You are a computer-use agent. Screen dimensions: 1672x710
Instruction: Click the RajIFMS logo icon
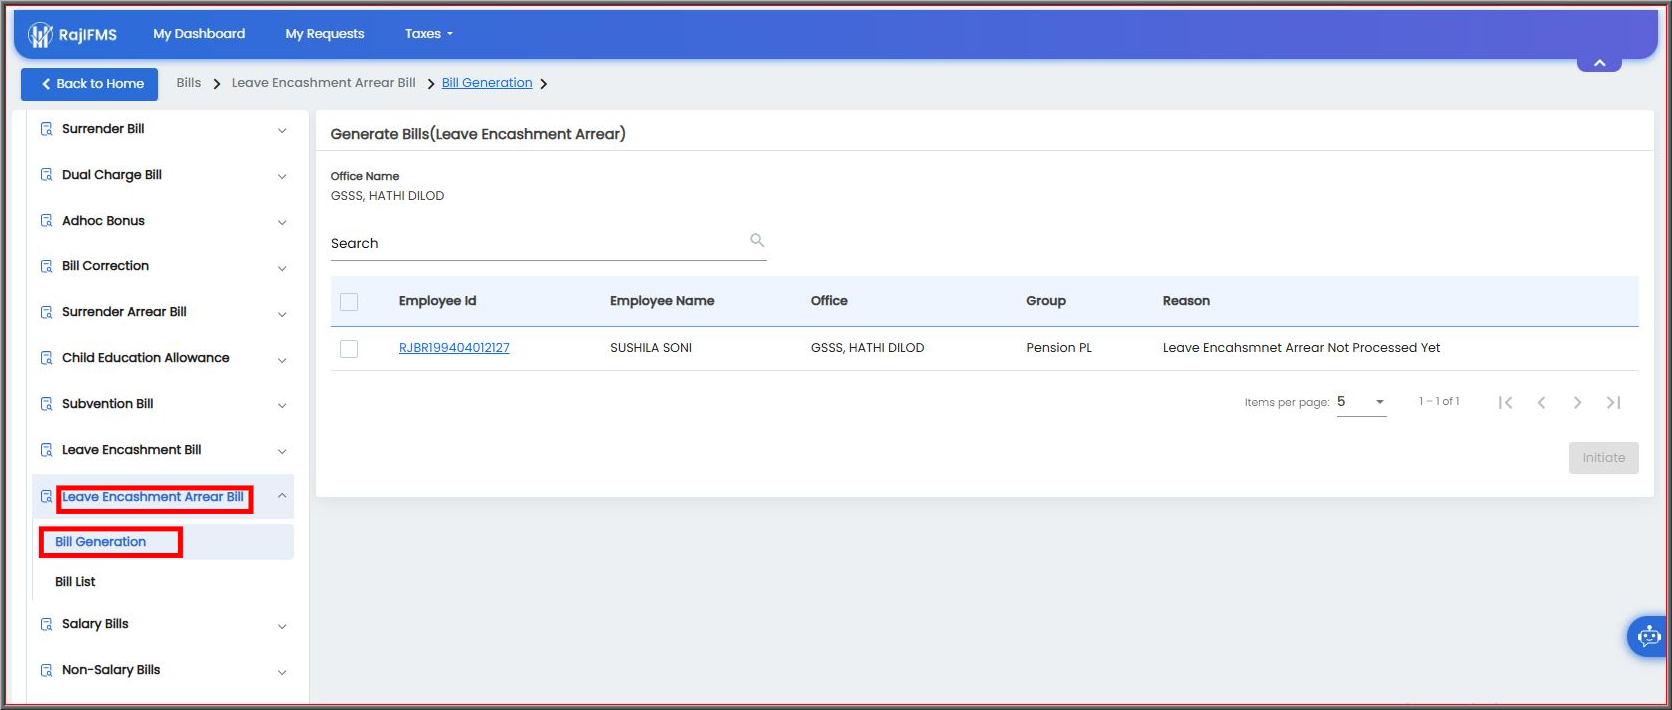(40, 35)
